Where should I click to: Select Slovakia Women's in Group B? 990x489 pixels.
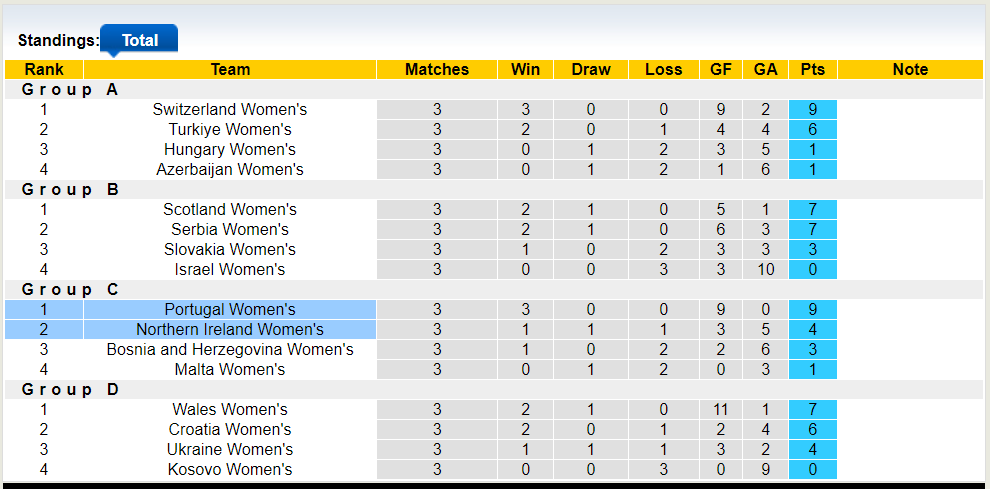(230, 250)
